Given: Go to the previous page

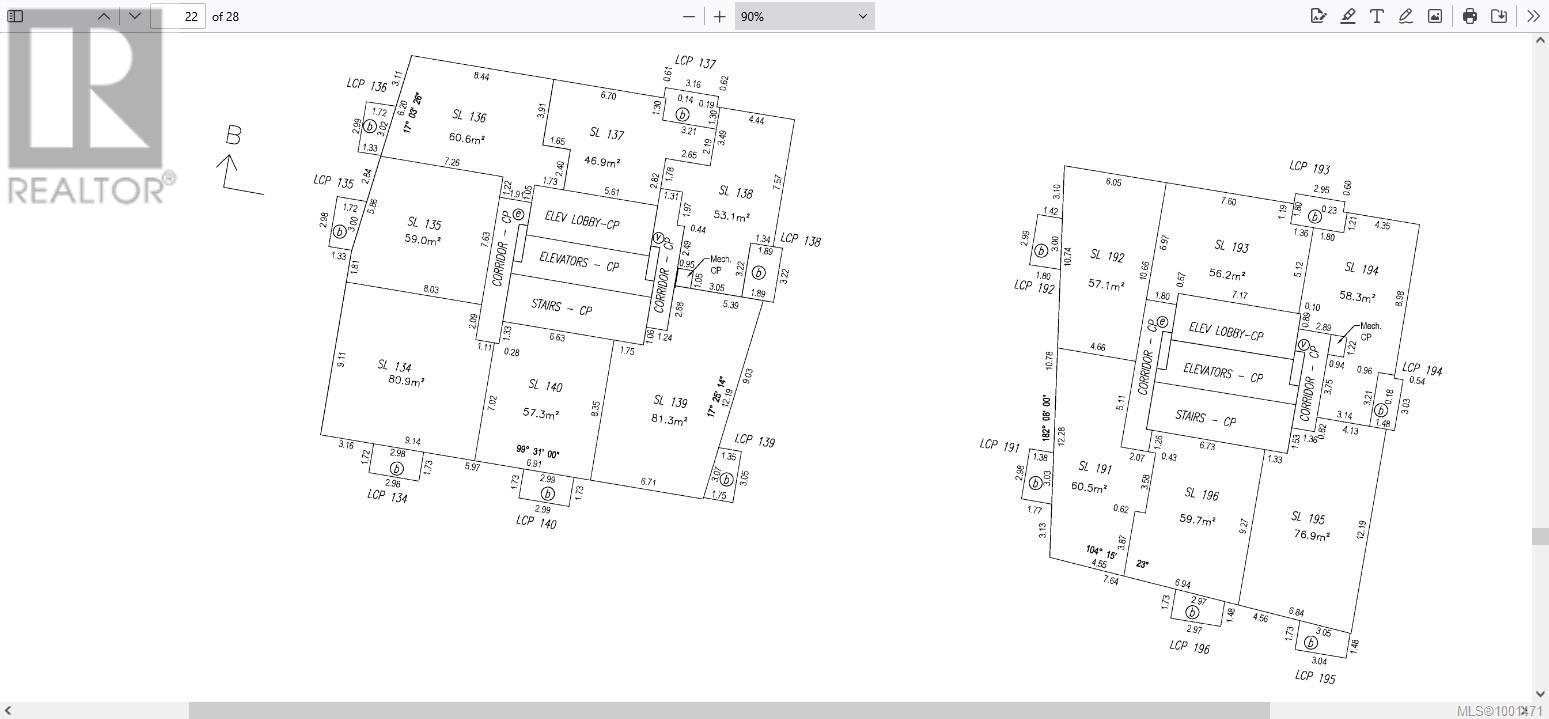Looking at the screenshot, I should click(104, 16).
